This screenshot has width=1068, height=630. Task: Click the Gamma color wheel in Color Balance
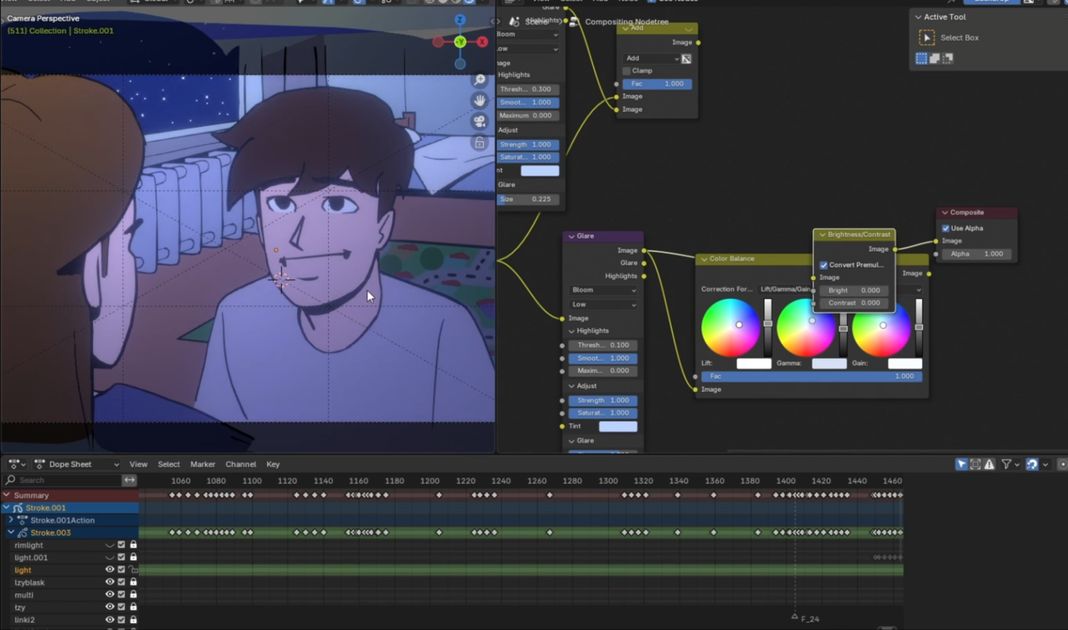click(806, 328)
